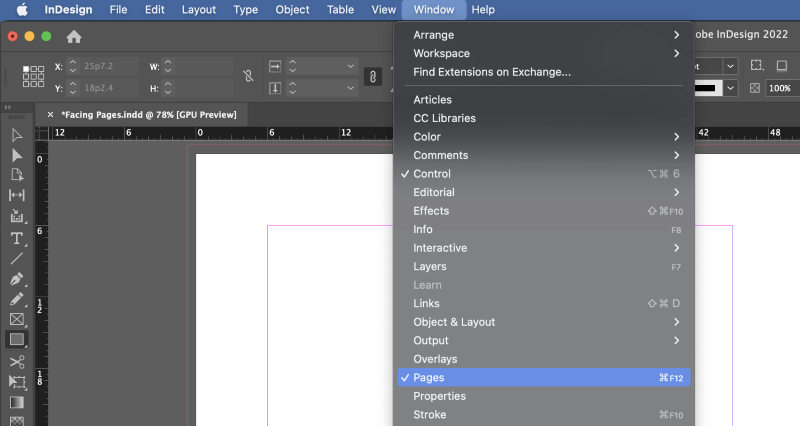Click the reference point locator grid
This screenshot has height=426, width=800.
(x=33, y=77)
